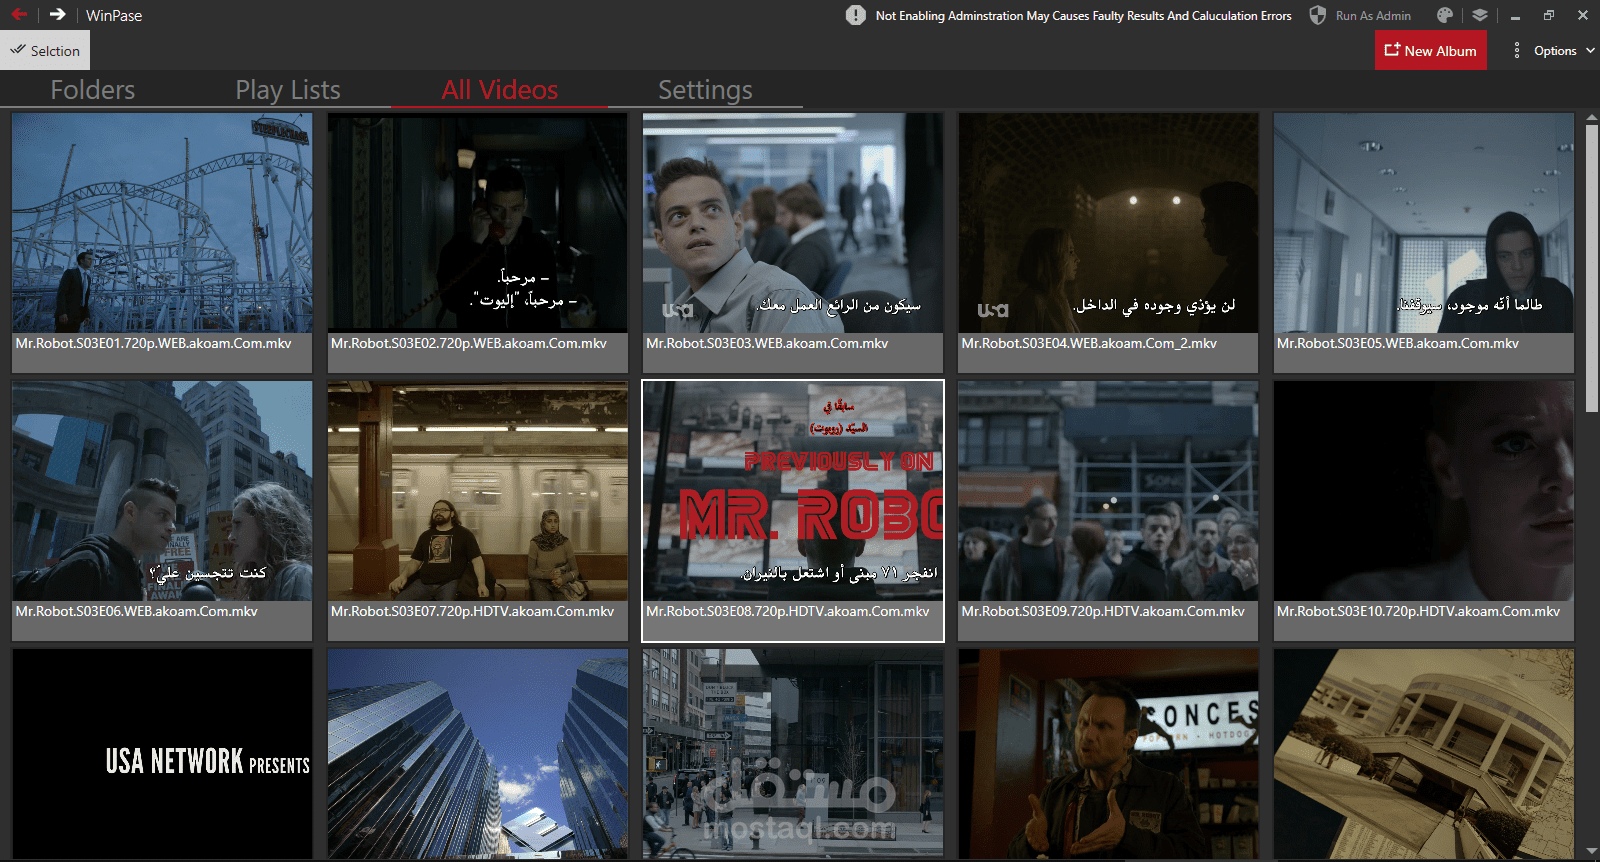This screenshot has height=862, width=1600.
Task: Open Mr.Robot S03E07 subway thumbnail
Action: tap(478, 491)
